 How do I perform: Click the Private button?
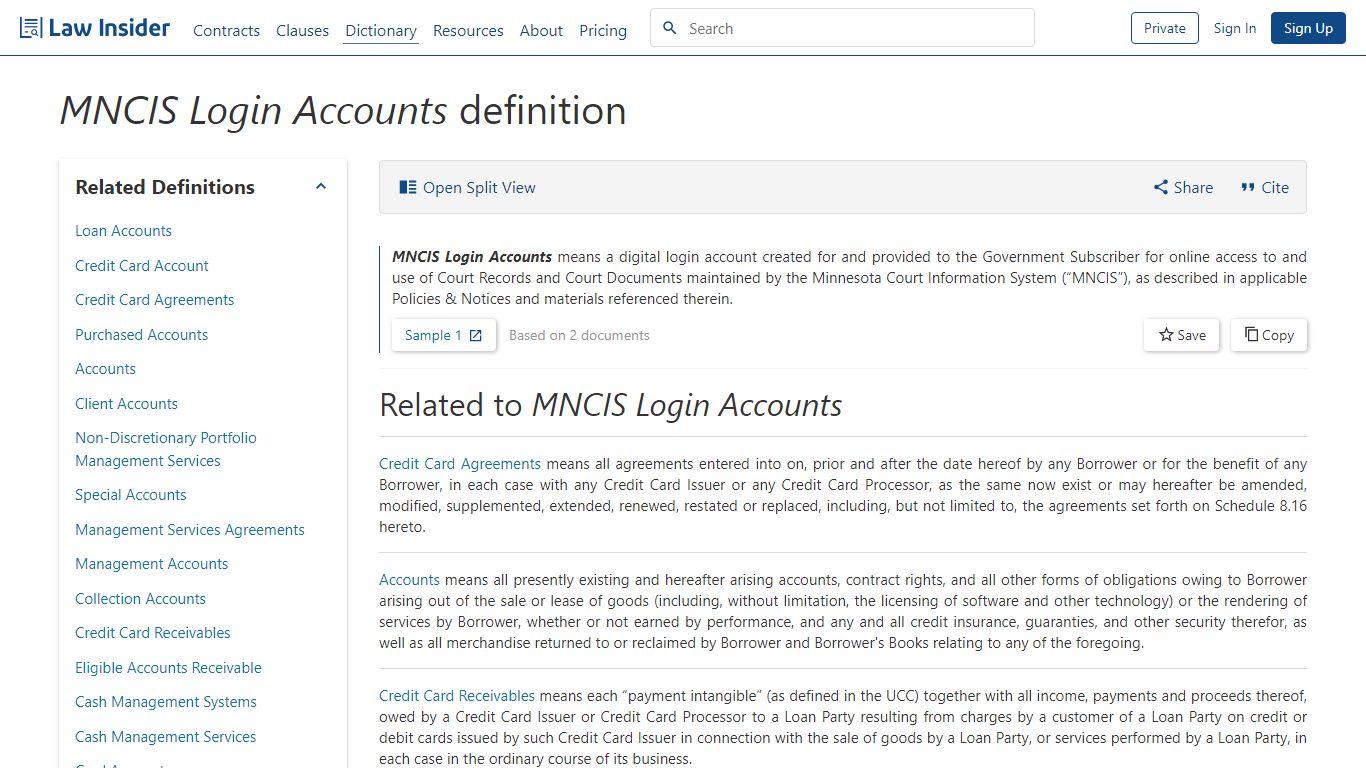tap(1164, 28)
